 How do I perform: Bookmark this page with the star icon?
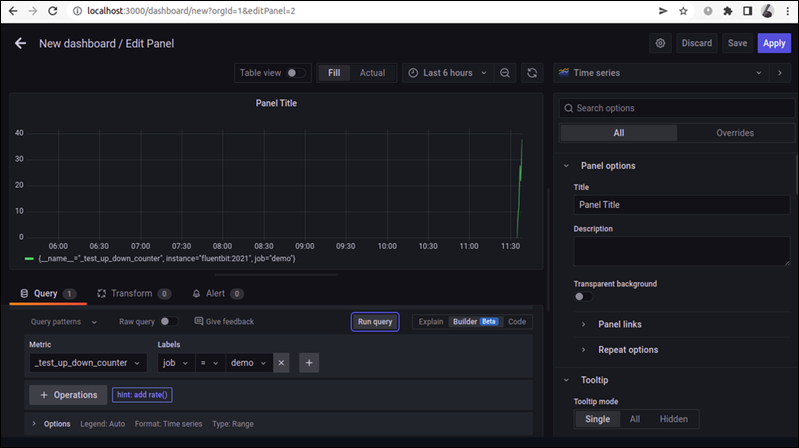683,11
